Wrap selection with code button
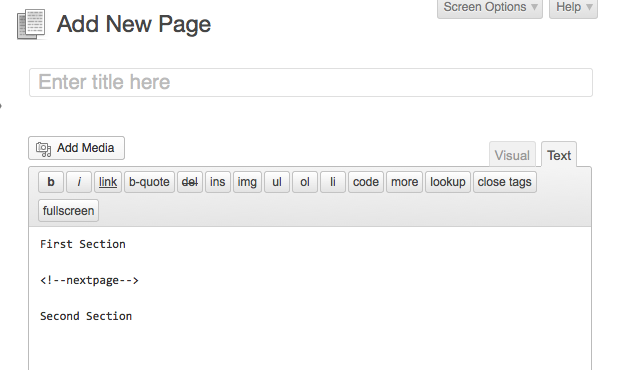Viewport: 621px width, 370px height. coord(366,182)
